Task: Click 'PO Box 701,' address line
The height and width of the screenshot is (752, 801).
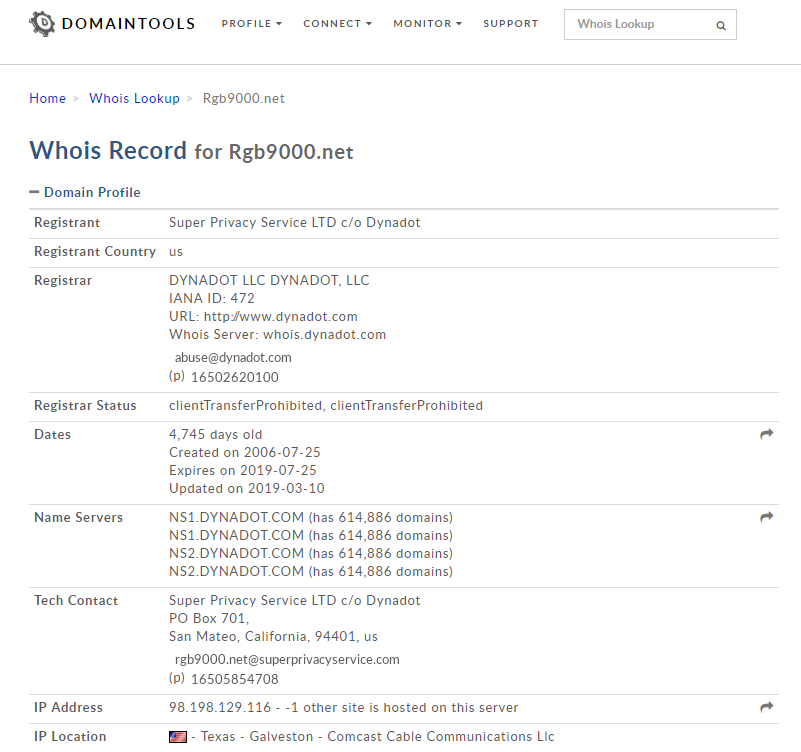Action: (209, 619)
